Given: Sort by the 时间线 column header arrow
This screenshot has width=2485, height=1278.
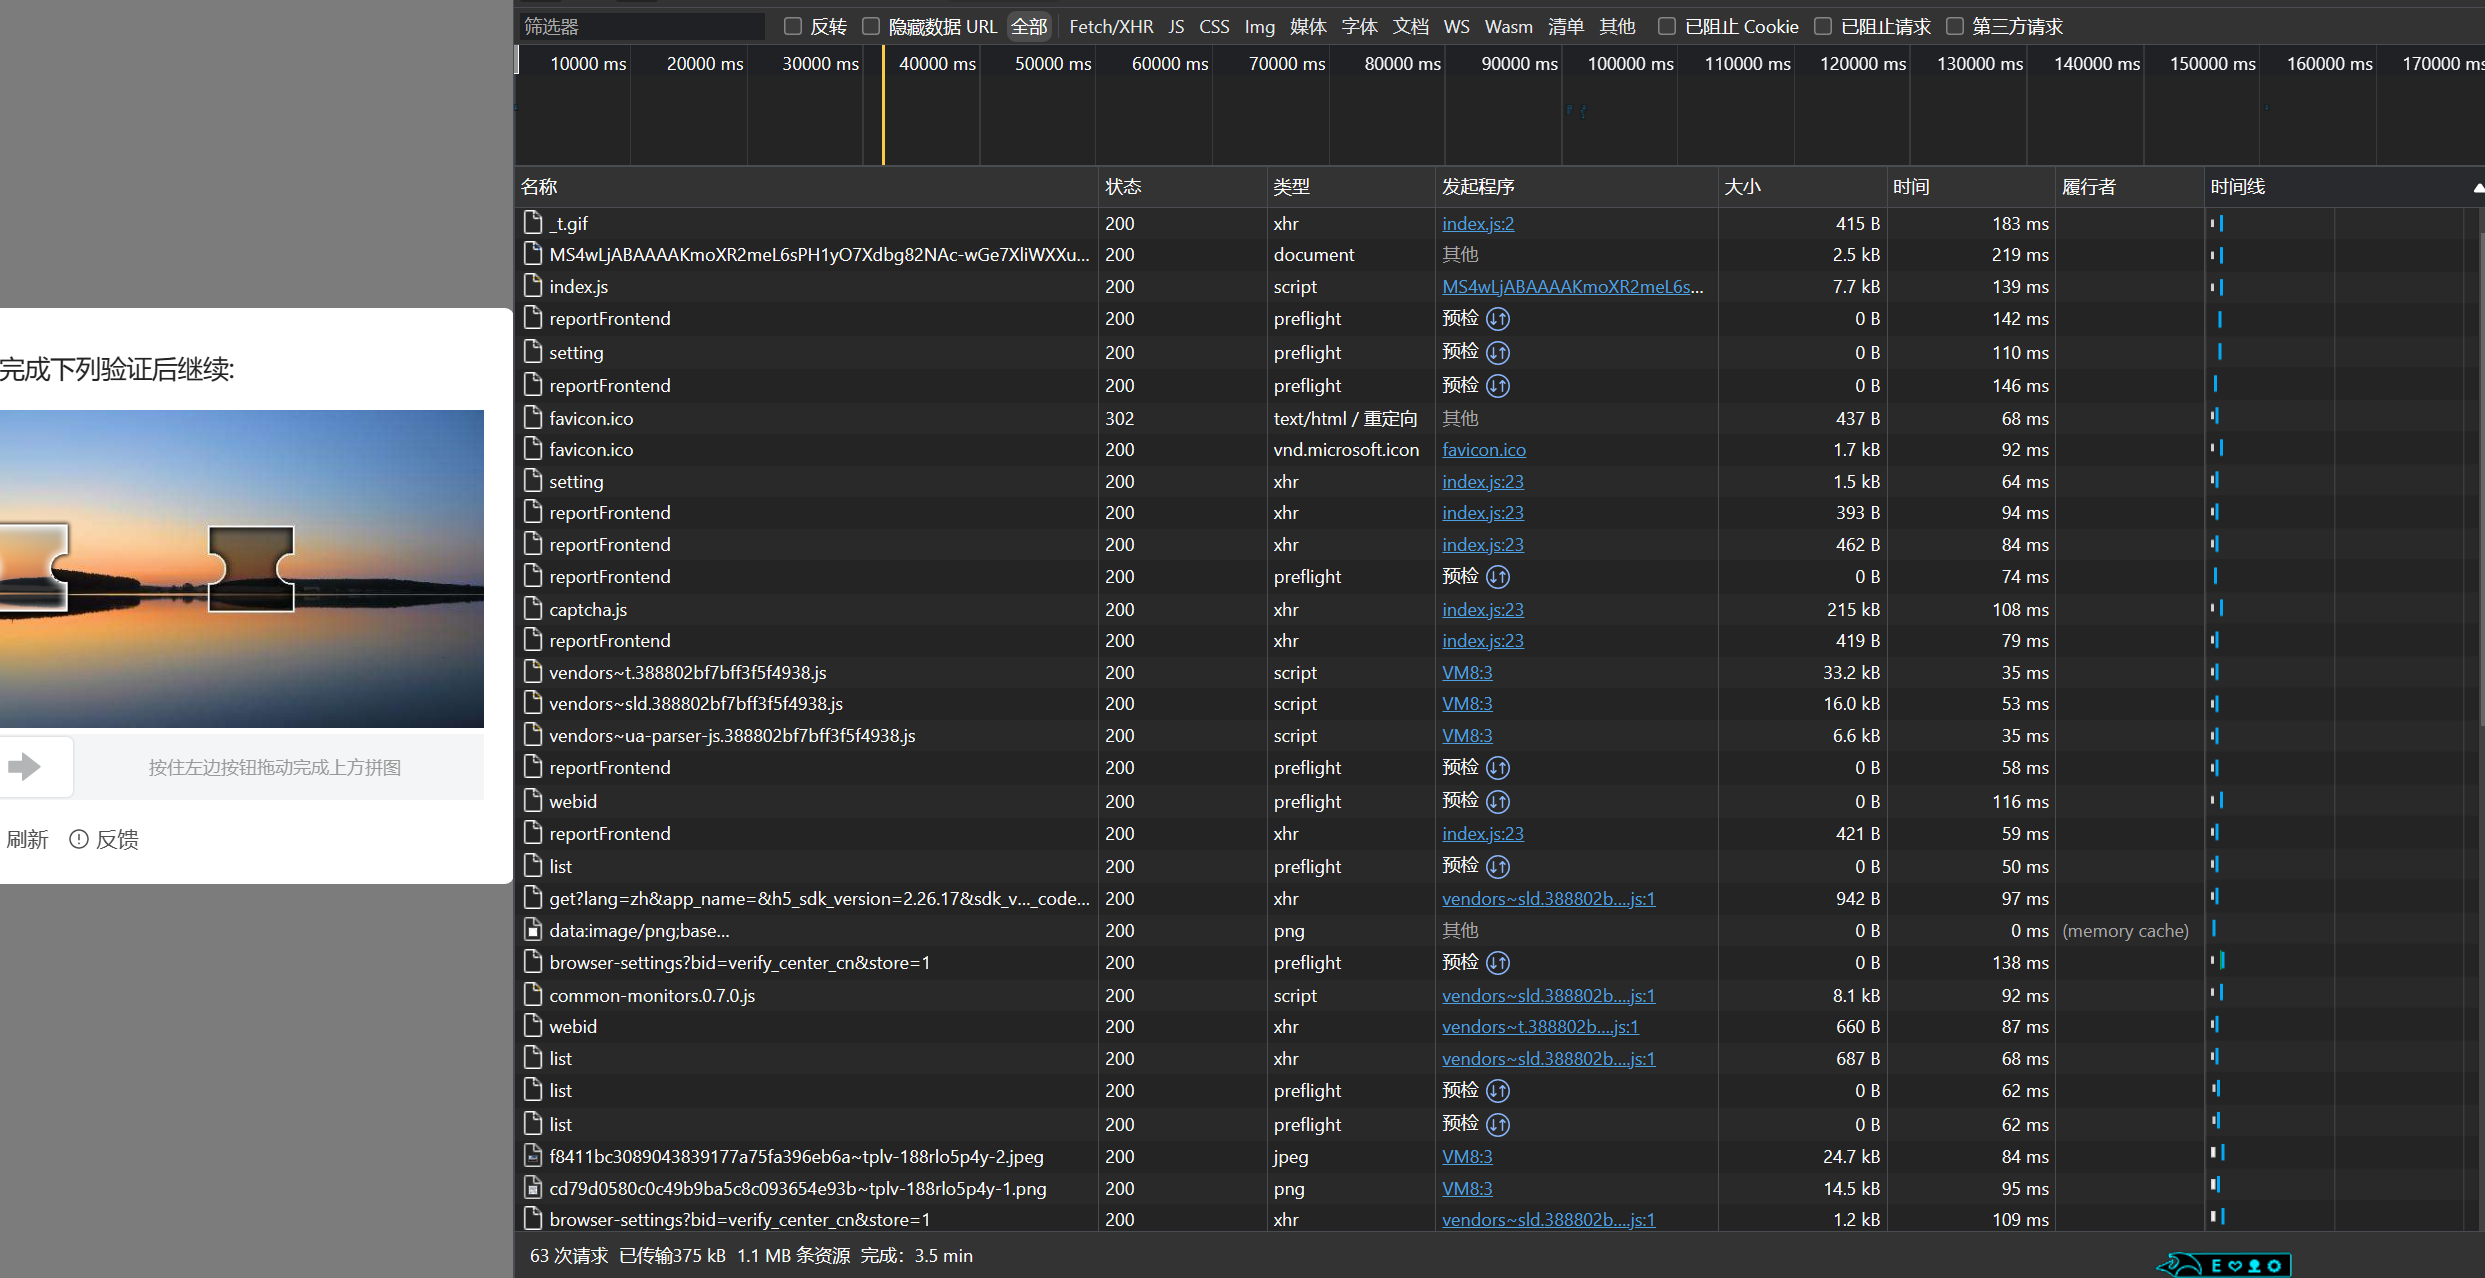Looking at the screenshot, I should 2477,187.
